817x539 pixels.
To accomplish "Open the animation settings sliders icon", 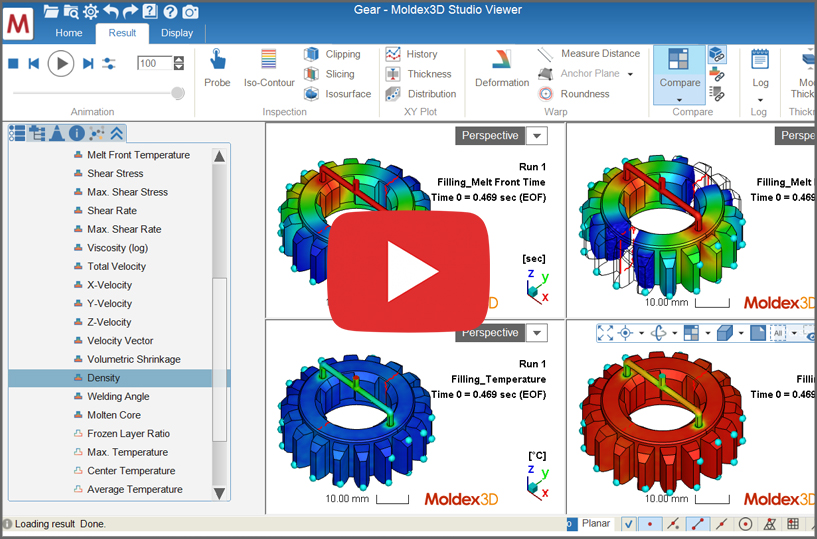I will (x=109, y=64).
